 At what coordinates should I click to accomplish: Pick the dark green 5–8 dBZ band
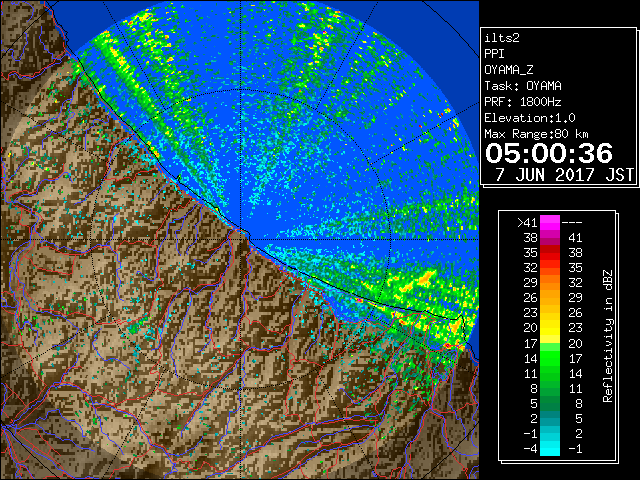550,404
